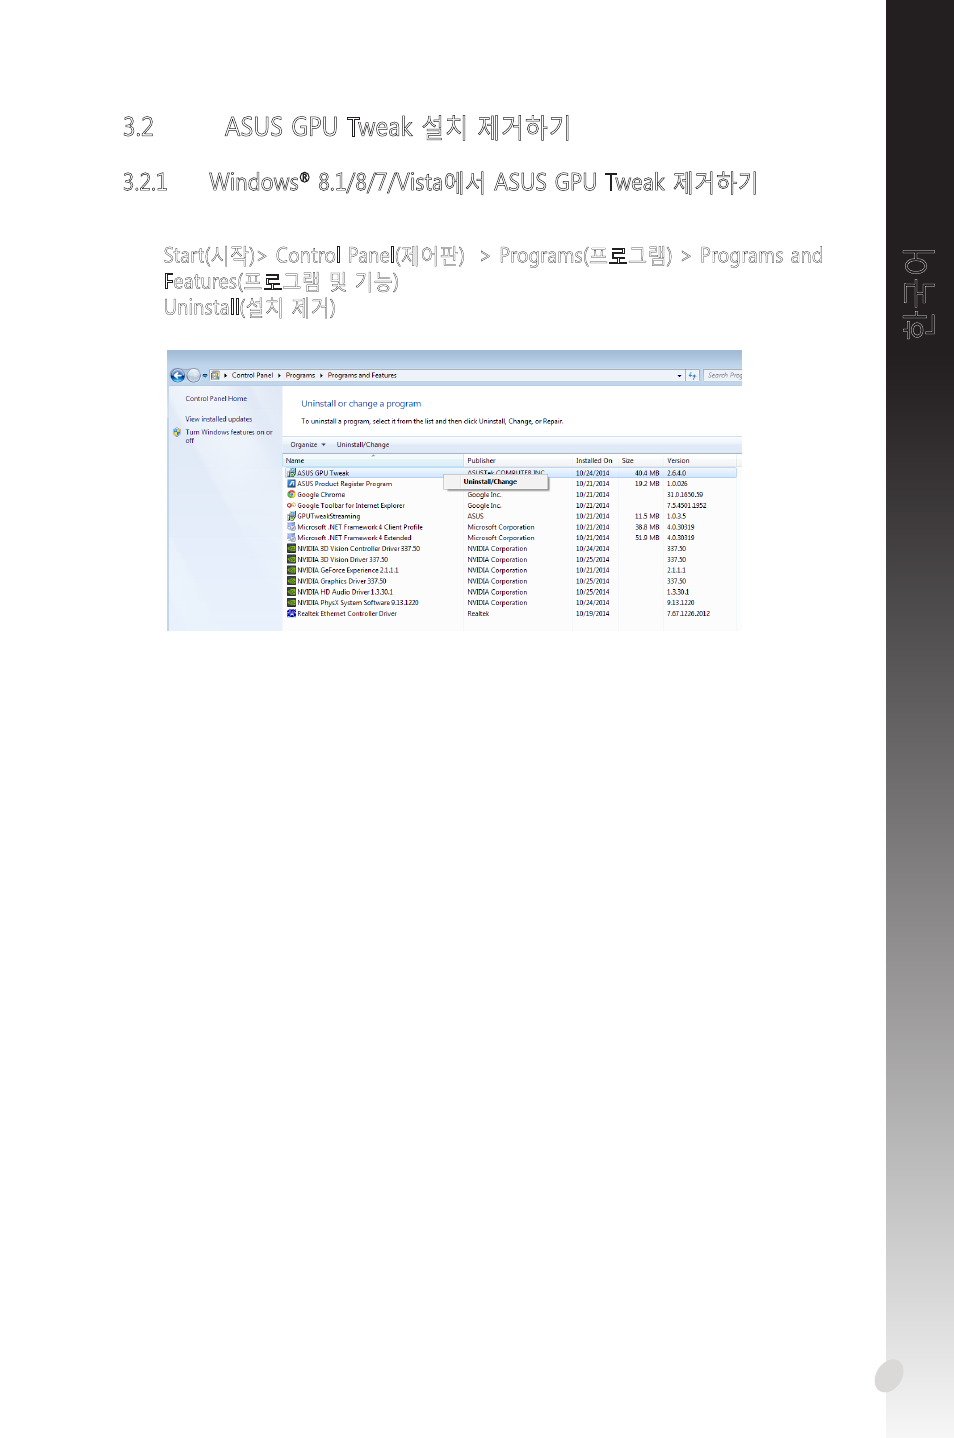This screenshot has height=1438, width=954.
Task: Sort by the Name column header
Action: click(374, 461)
